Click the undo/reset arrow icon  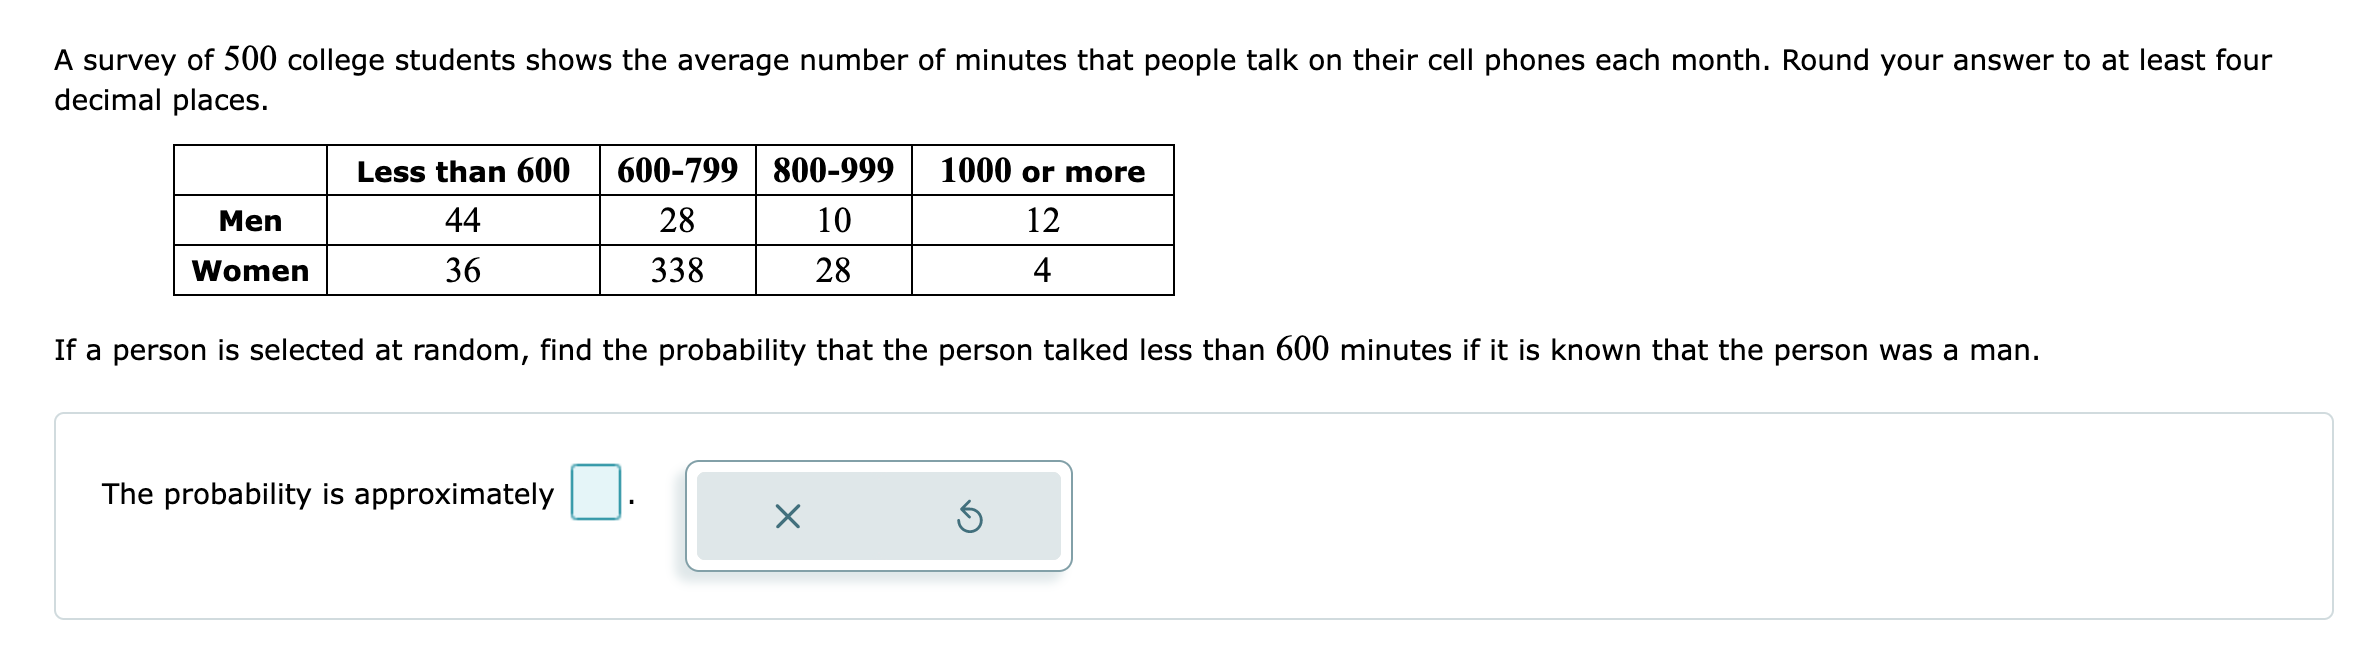pyautogui.click(x=968, y=516)
